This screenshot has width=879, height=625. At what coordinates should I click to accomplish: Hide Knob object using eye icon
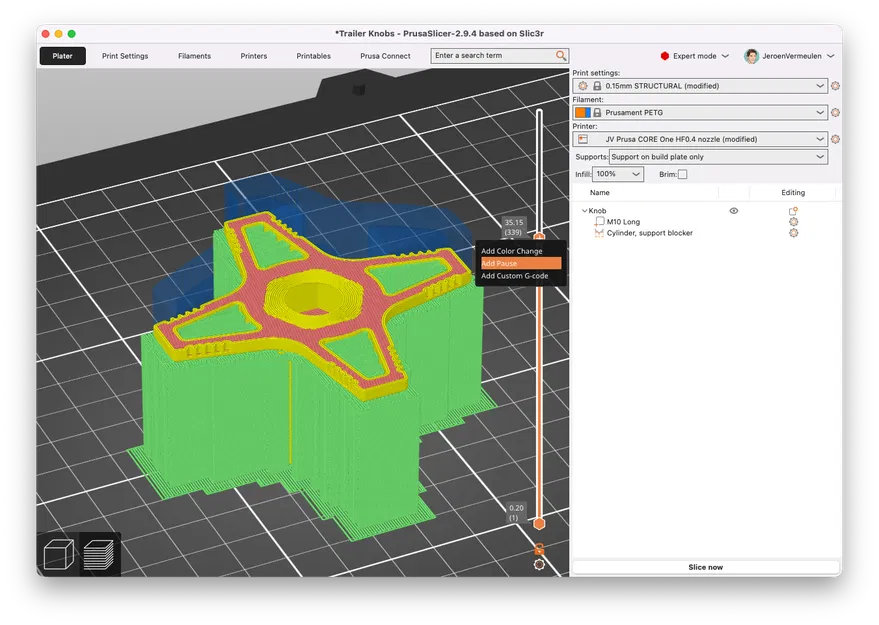click(x=734, y=211)
